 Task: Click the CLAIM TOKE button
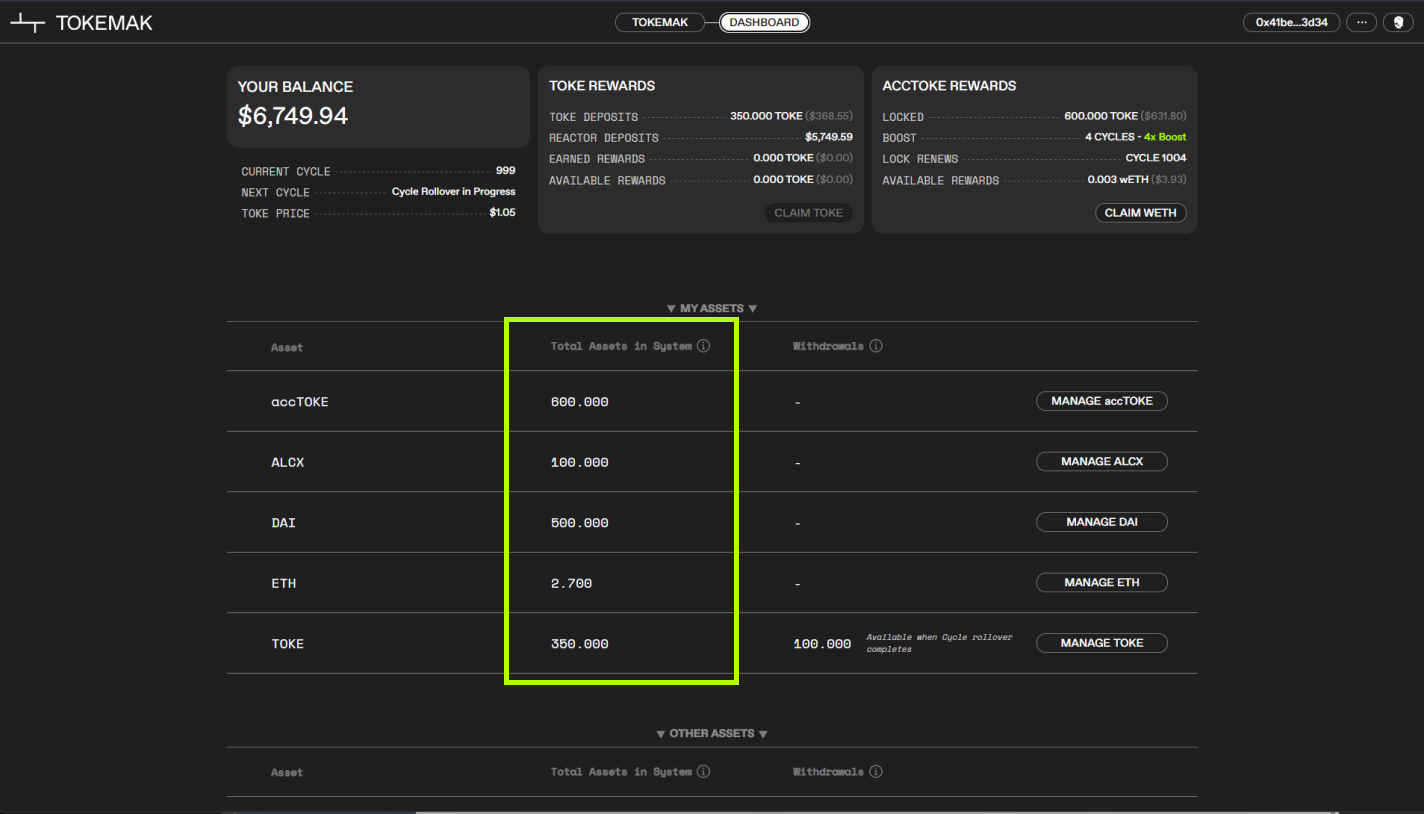point(808,213)
